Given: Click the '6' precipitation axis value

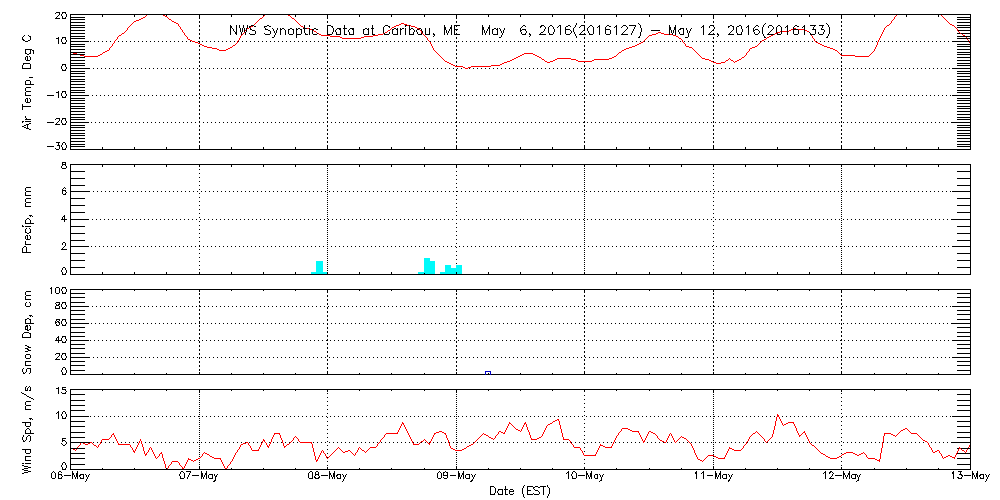Looking at the screenshot, I should tap(63, 192).
